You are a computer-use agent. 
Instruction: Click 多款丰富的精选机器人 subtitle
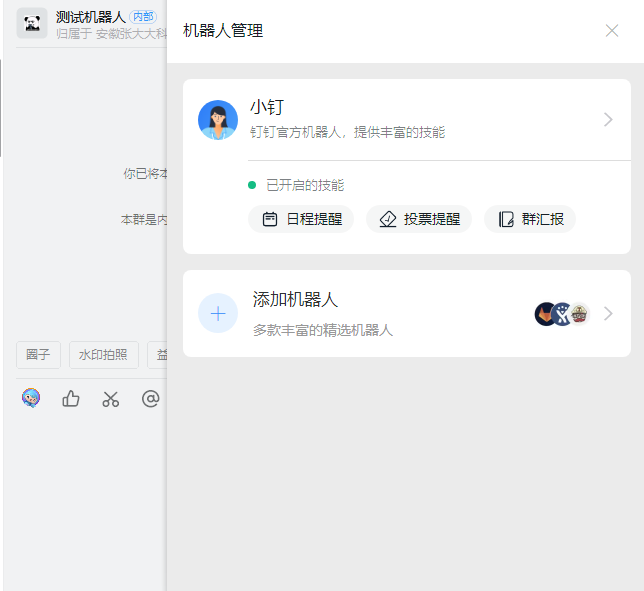(x=323, y=330)
